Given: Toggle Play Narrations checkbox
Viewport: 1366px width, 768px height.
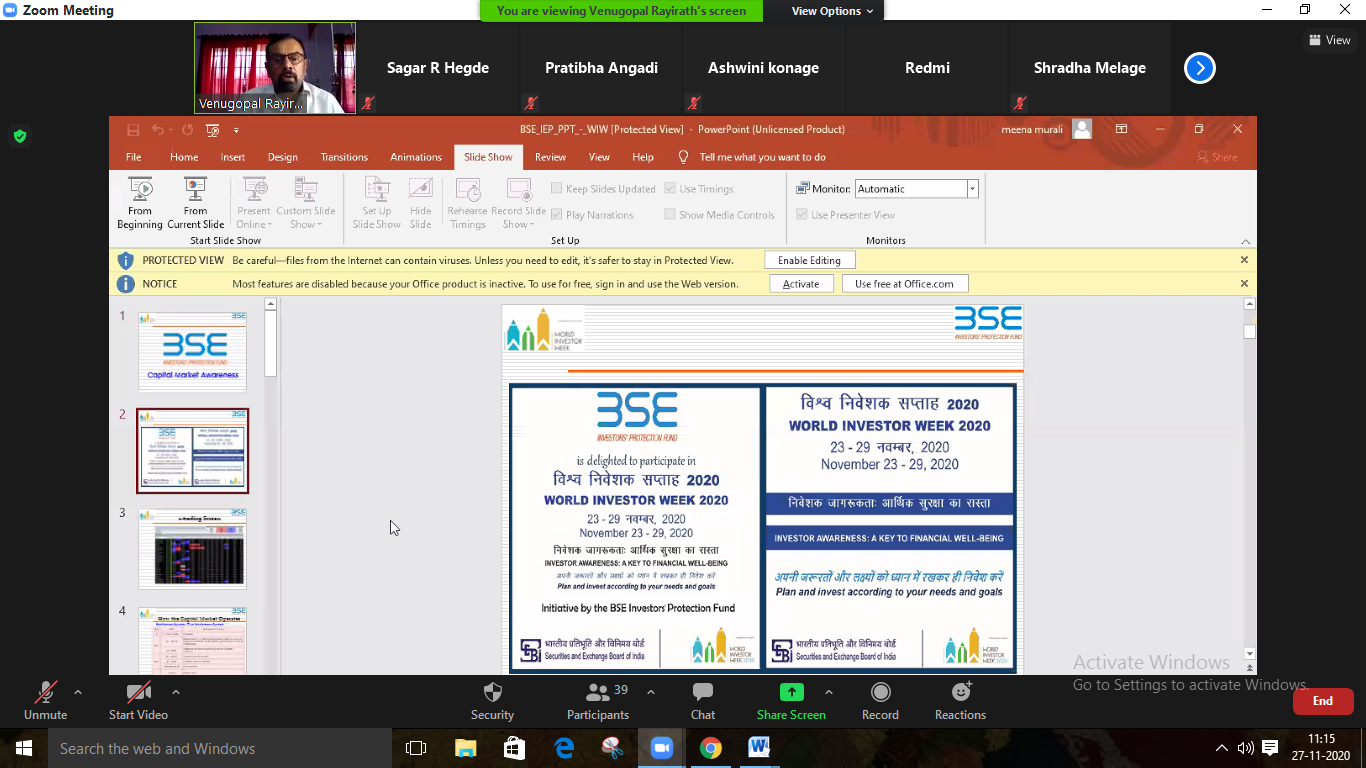Looking at the screenshot, I should click(556, 215).
